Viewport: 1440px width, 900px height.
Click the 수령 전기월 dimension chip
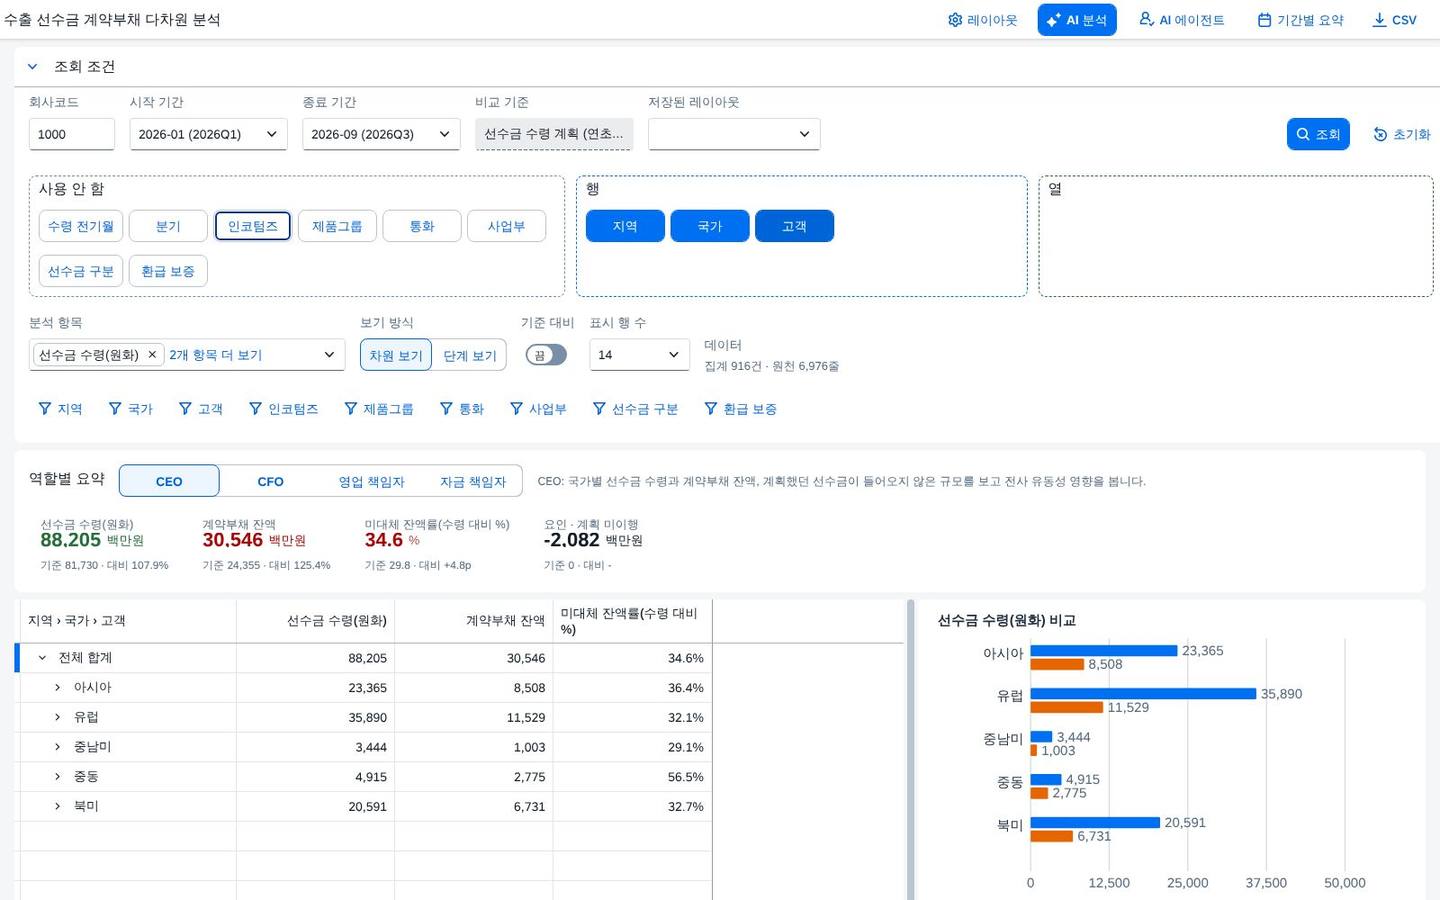tap(81, 226)
